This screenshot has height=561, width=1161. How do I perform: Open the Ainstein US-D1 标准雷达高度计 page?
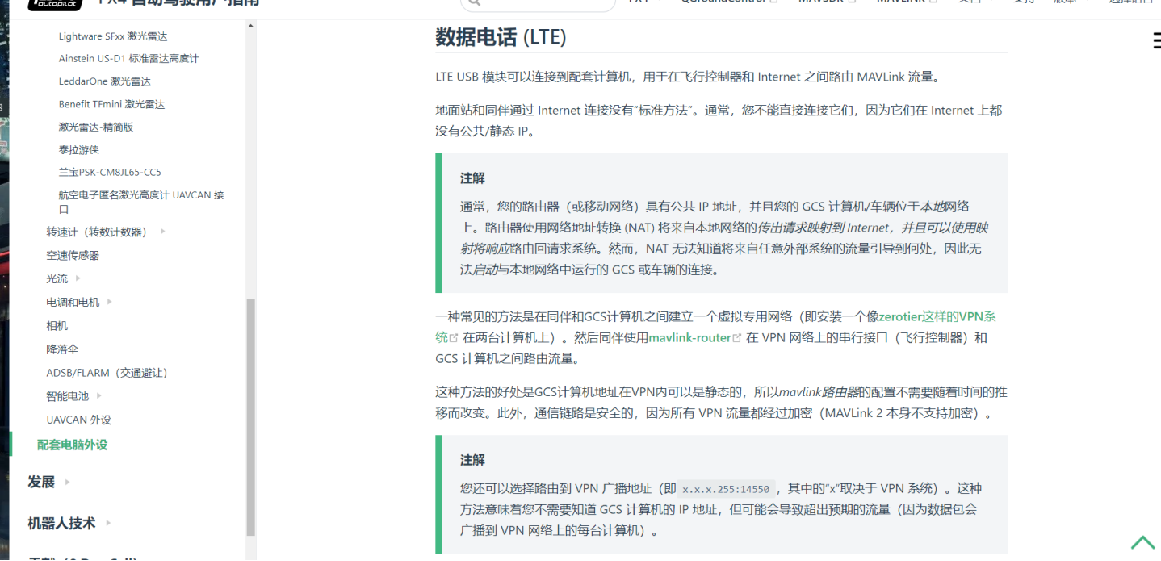(129, 58)
